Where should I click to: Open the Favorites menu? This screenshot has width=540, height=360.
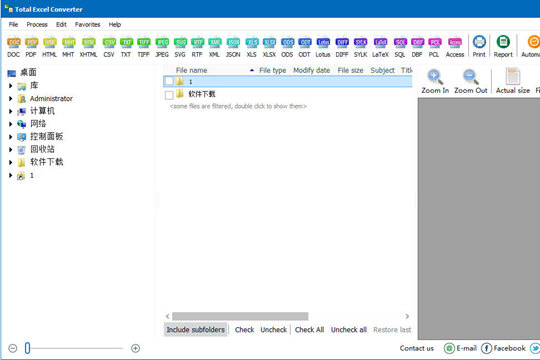click(x=87, y=24)
